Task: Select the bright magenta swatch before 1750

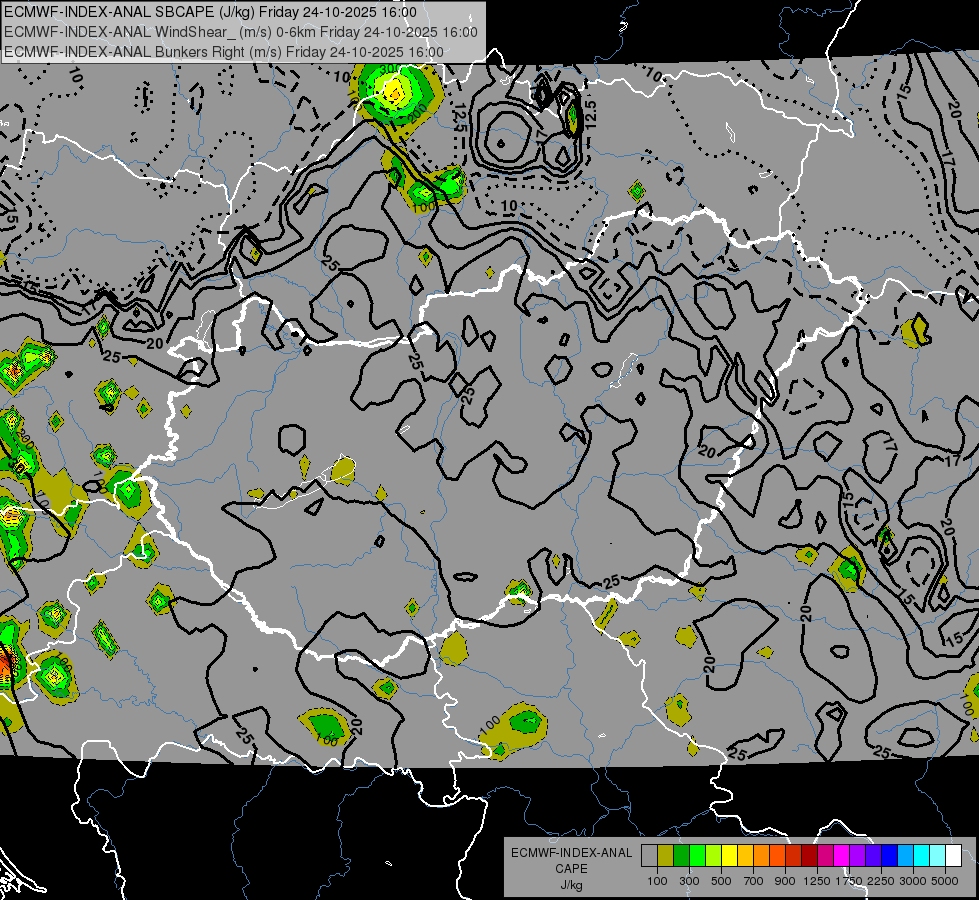Action: click(842, 856)
